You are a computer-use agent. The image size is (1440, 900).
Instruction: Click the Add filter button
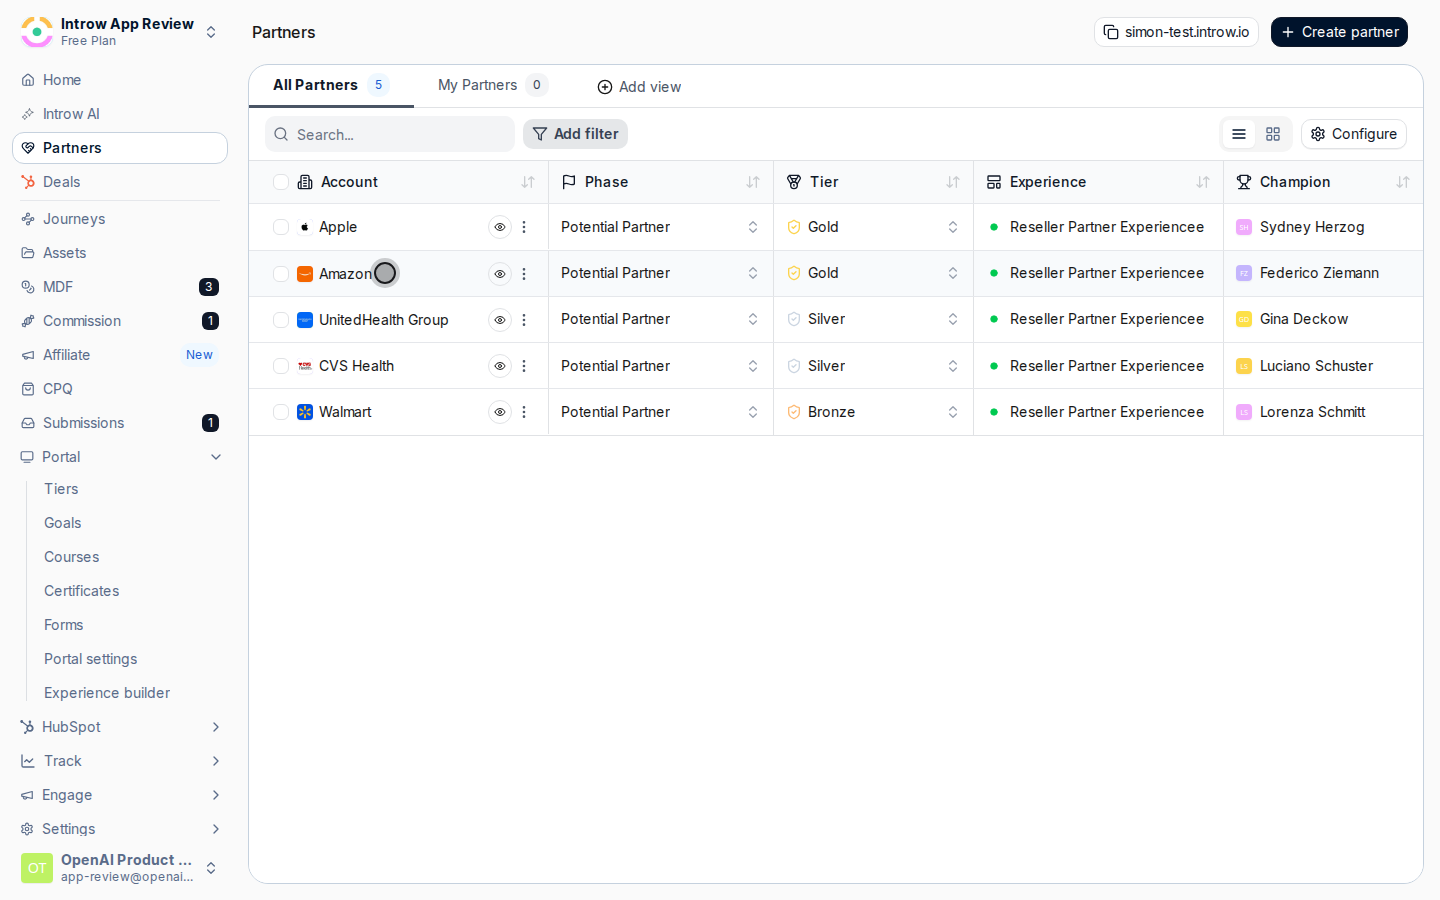[x=575, y=134]
